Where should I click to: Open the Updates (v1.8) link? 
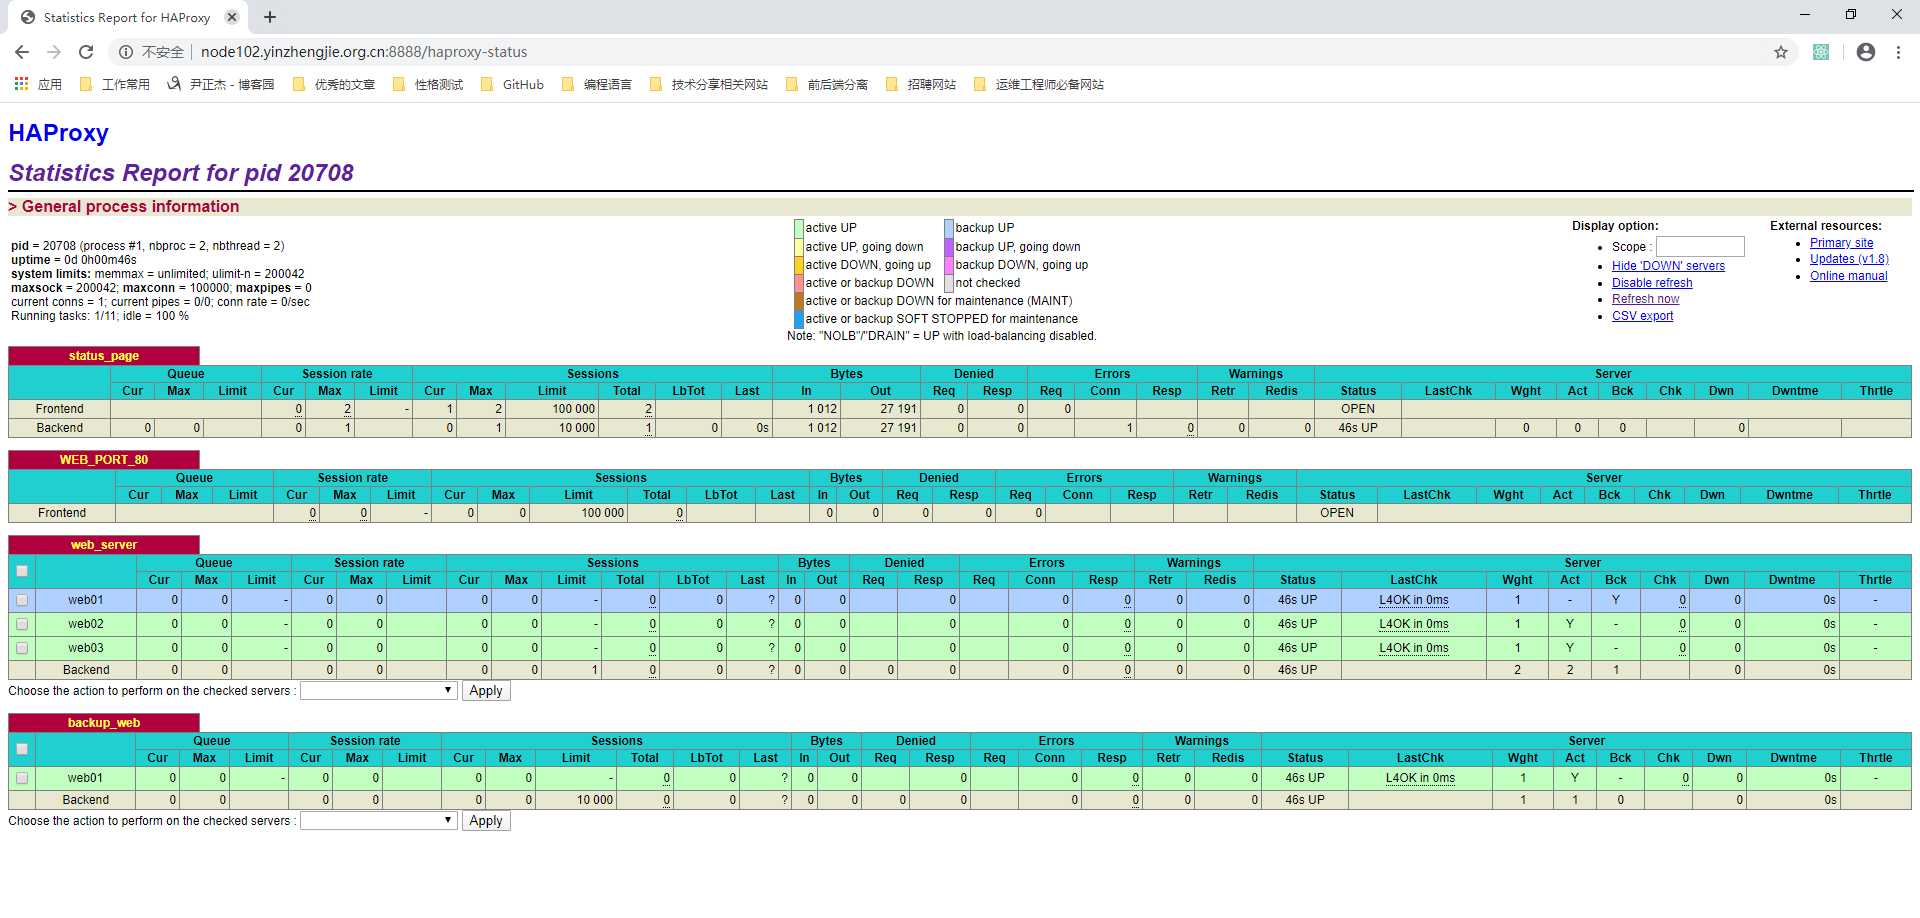1849,259
